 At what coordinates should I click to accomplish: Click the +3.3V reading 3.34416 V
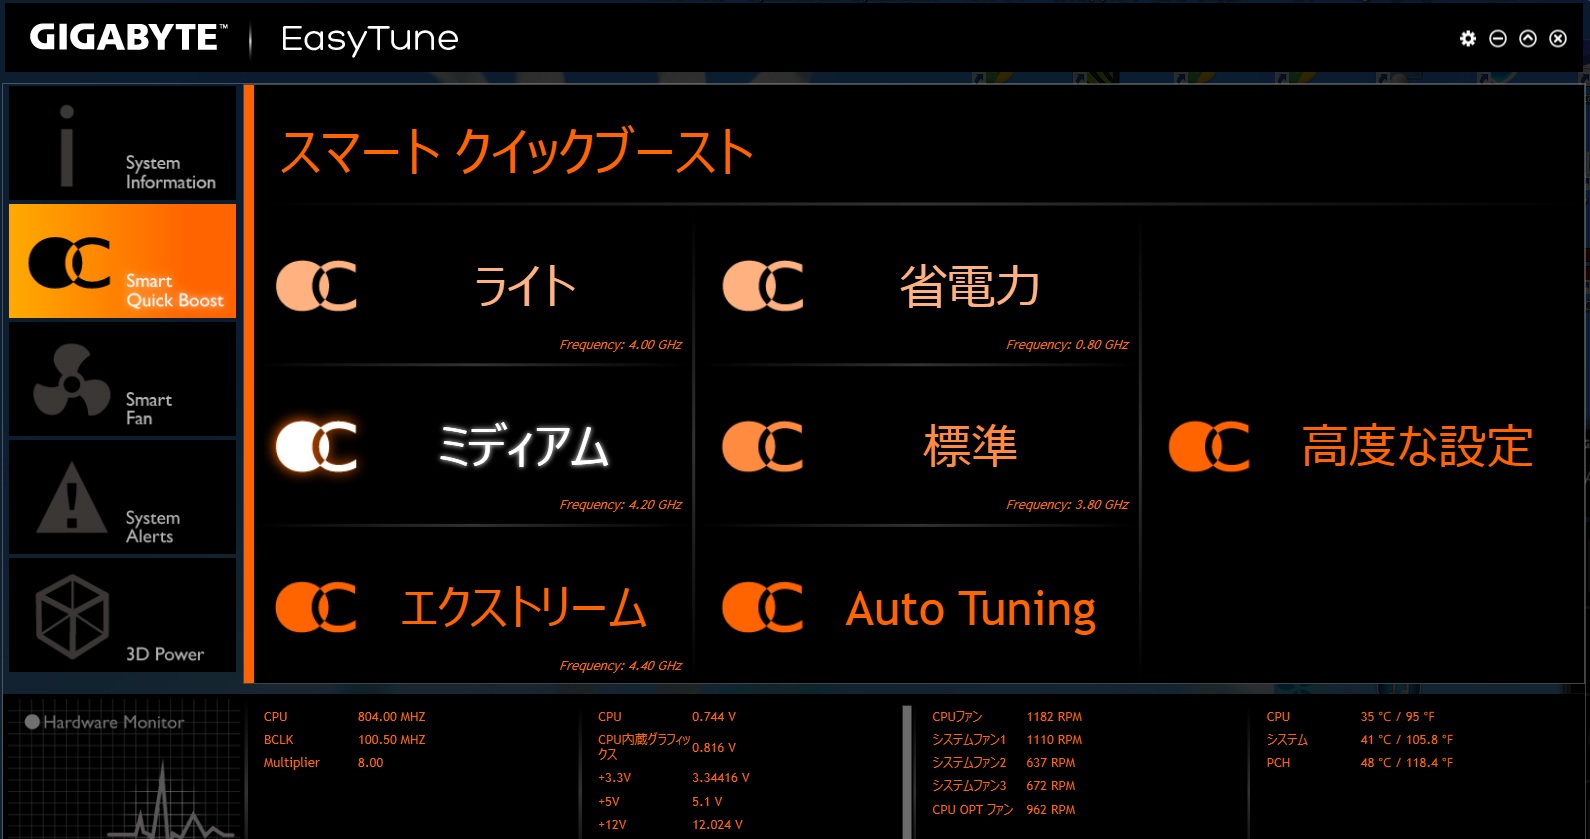pos(721,778)
